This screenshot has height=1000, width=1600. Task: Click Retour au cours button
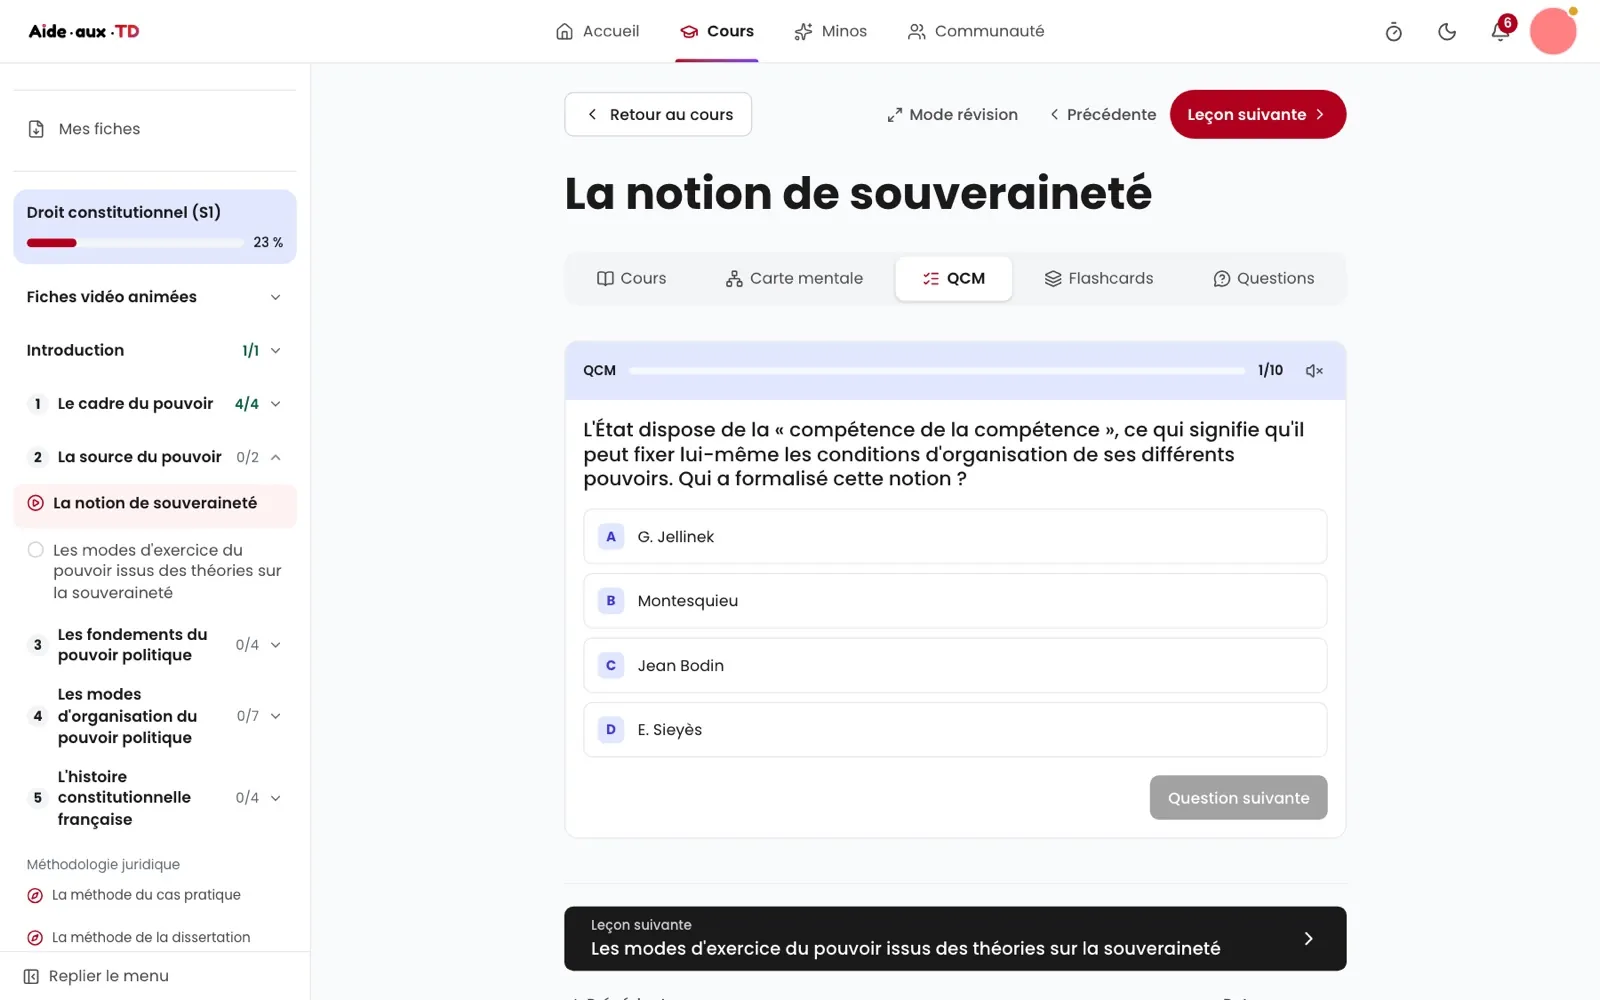tap(658, 115)
